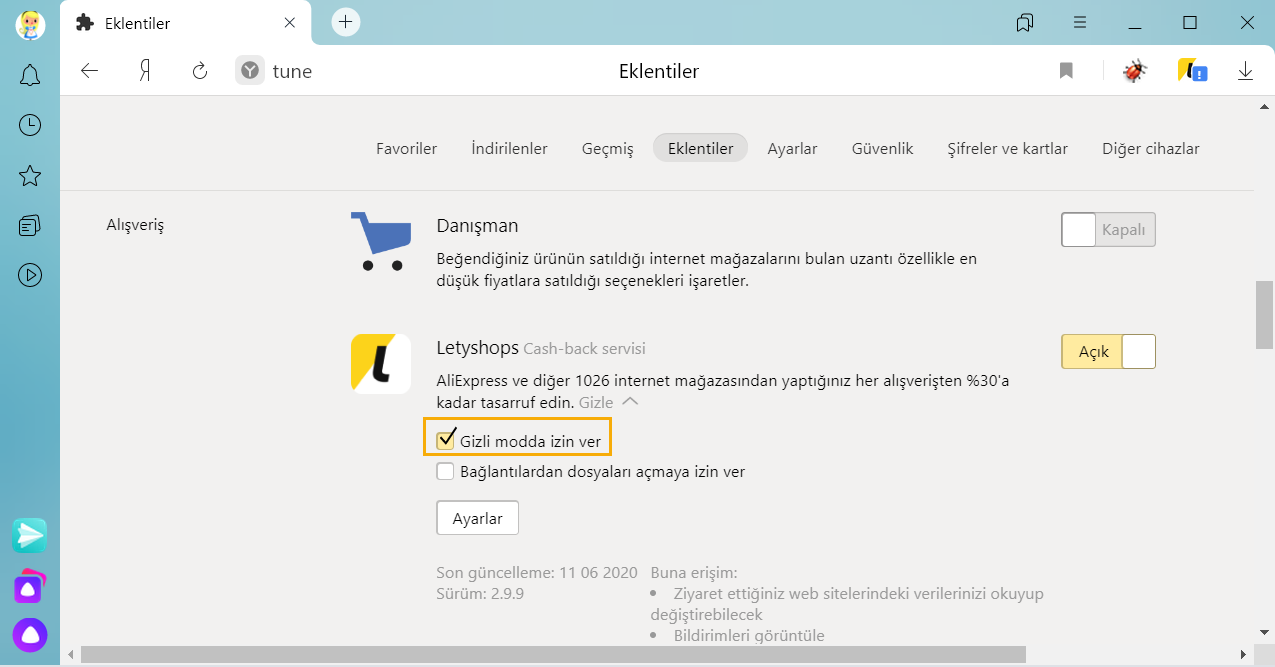Click the Danışman extension title
1275x667 pixels.
click(478, 226)
